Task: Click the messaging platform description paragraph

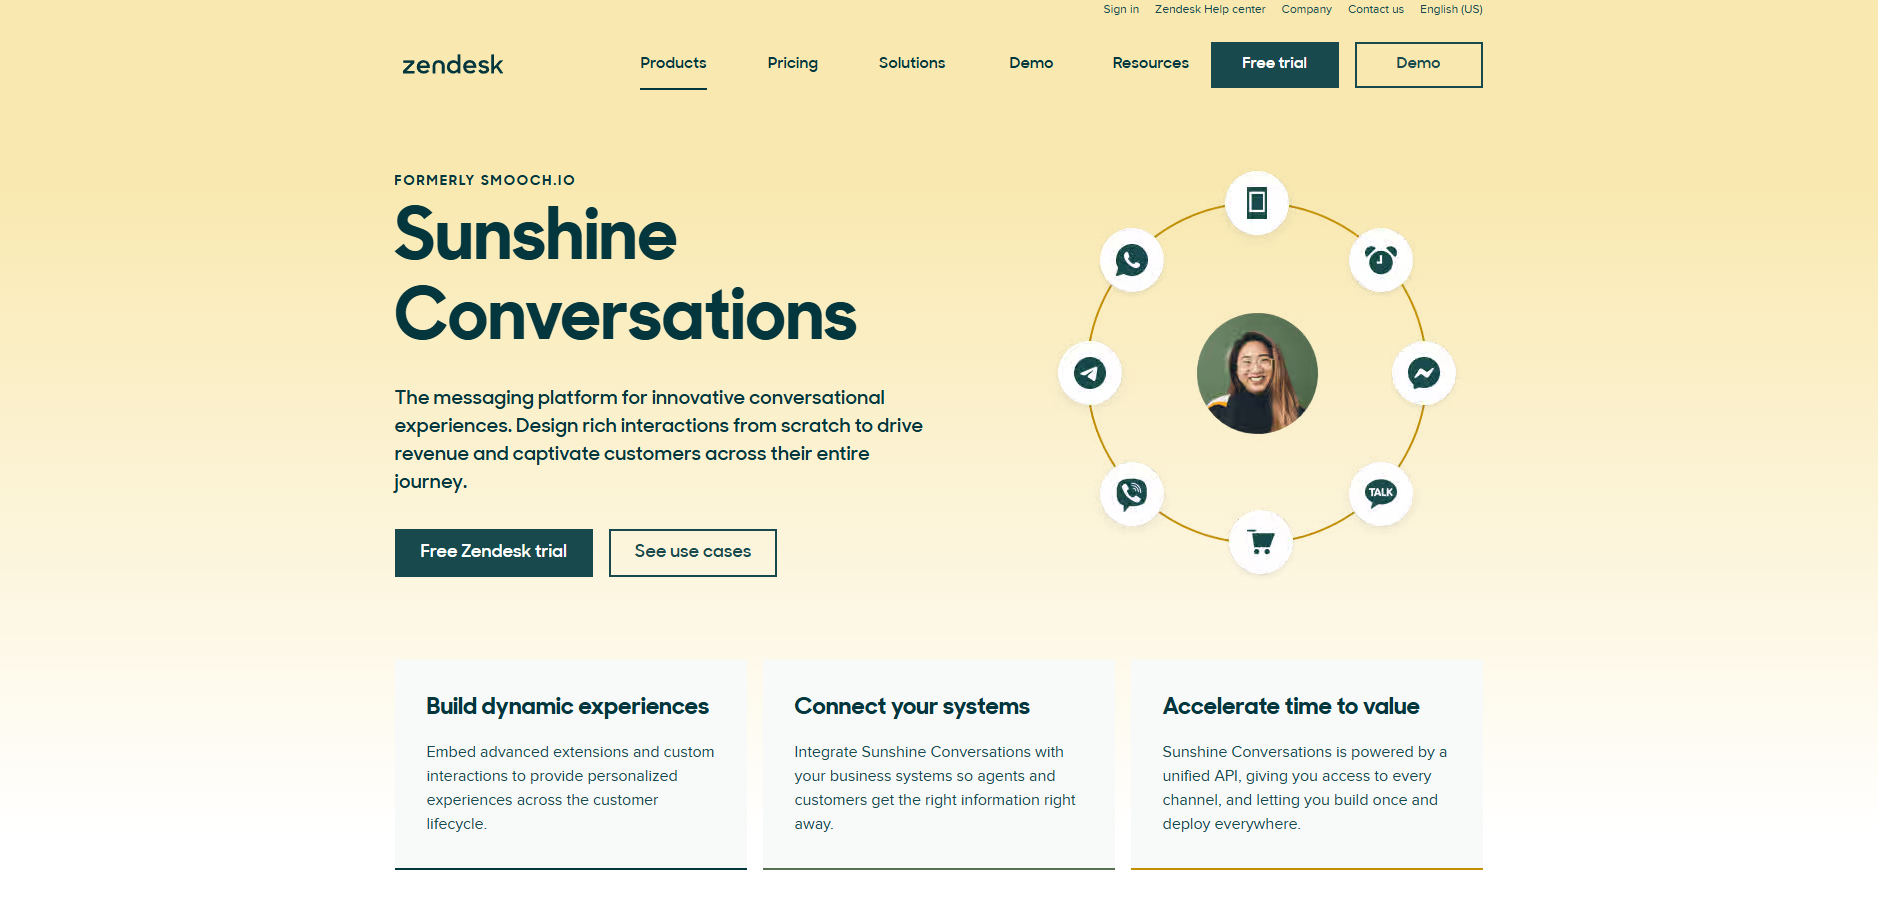Action: pos(658,440)
